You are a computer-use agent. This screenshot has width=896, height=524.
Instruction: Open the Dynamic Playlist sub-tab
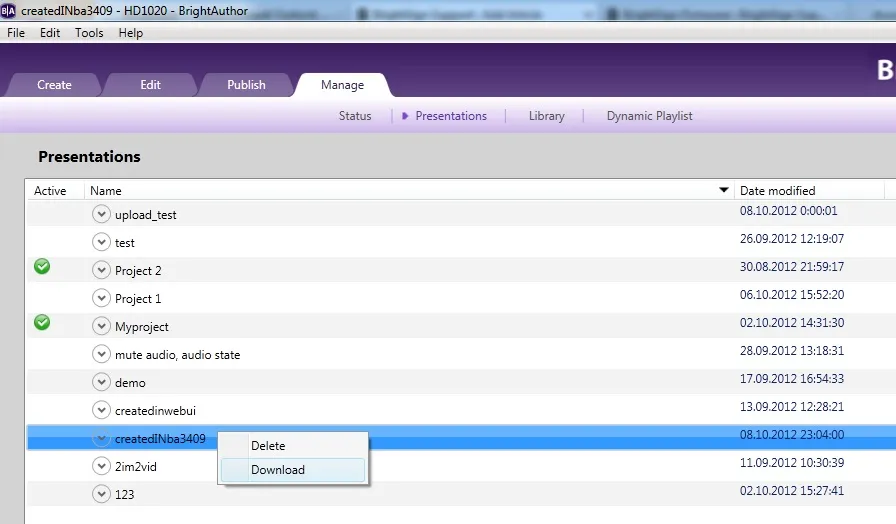pyautogui.click(x=649, y=116)
